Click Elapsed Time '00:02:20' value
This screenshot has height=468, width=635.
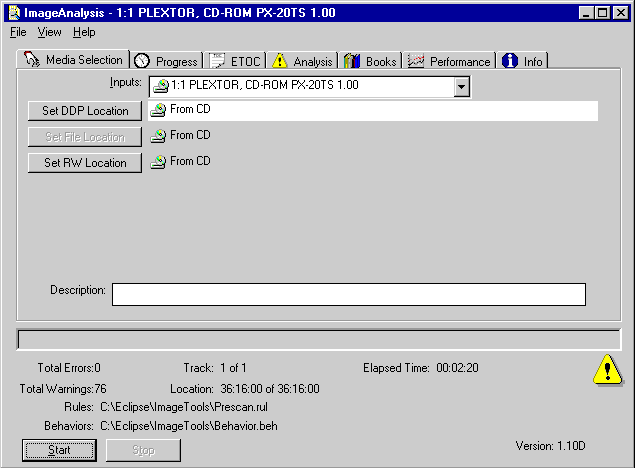coord(458,368)
